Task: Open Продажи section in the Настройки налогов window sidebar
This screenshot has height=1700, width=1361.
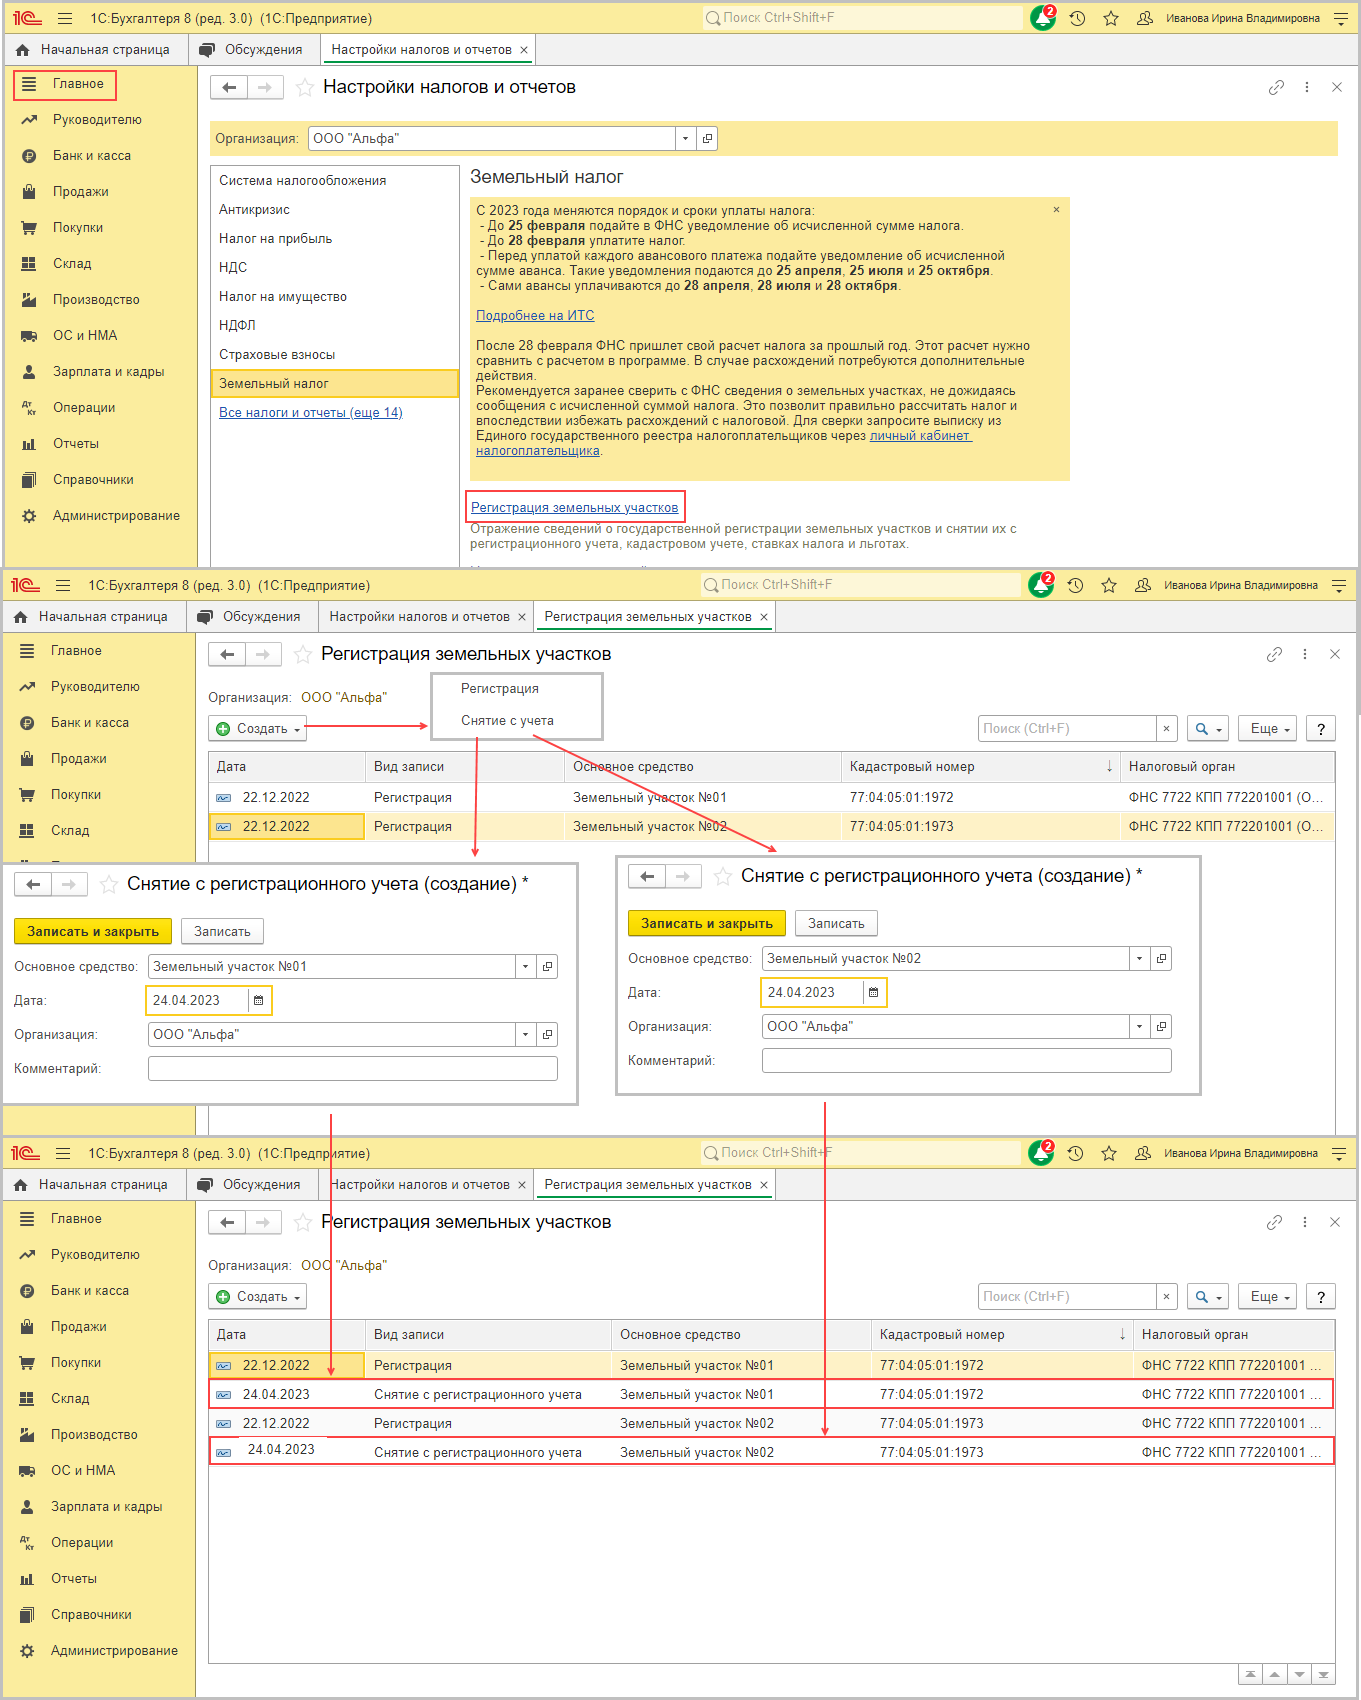Action: coord(81,192)
